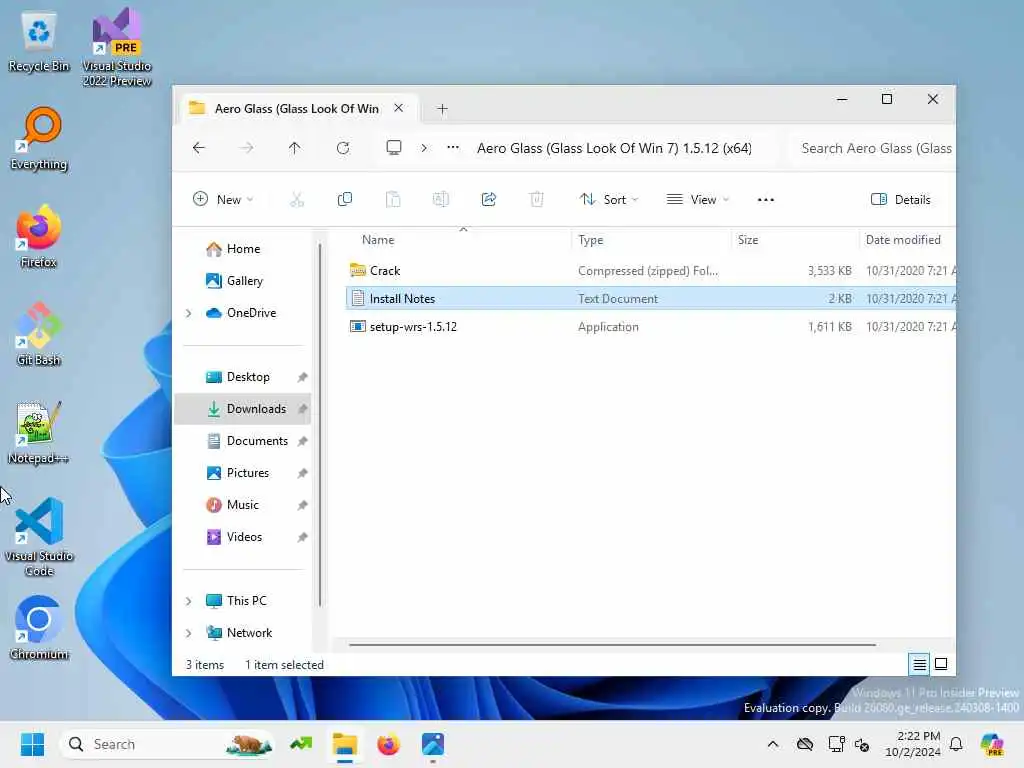Open Home in navigation pane

click(243, 249)
